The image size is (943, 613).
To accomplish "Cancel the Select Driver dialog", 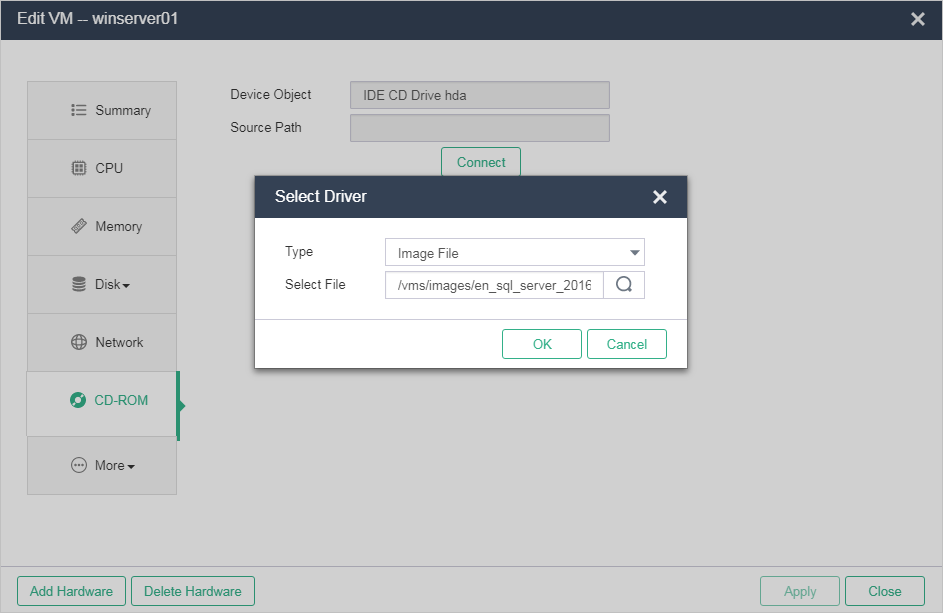I will point(626,343).
